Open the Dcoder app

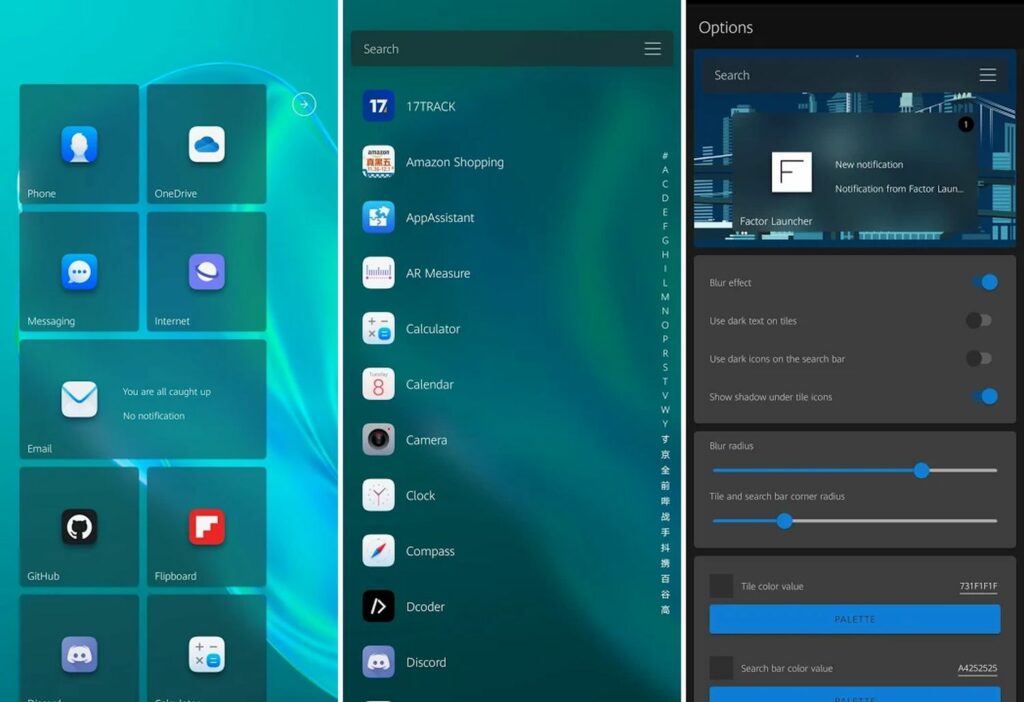click(425, 606)
